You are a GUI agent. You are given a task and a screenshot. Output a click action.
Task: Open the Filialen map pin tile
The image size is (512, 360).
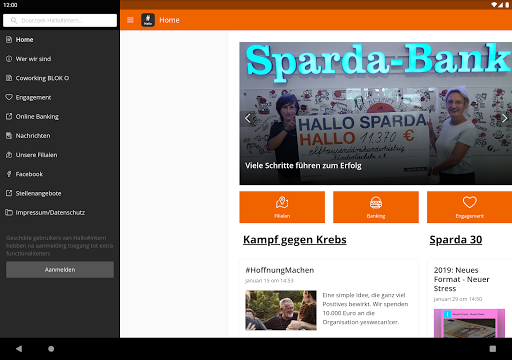(282, 207)
